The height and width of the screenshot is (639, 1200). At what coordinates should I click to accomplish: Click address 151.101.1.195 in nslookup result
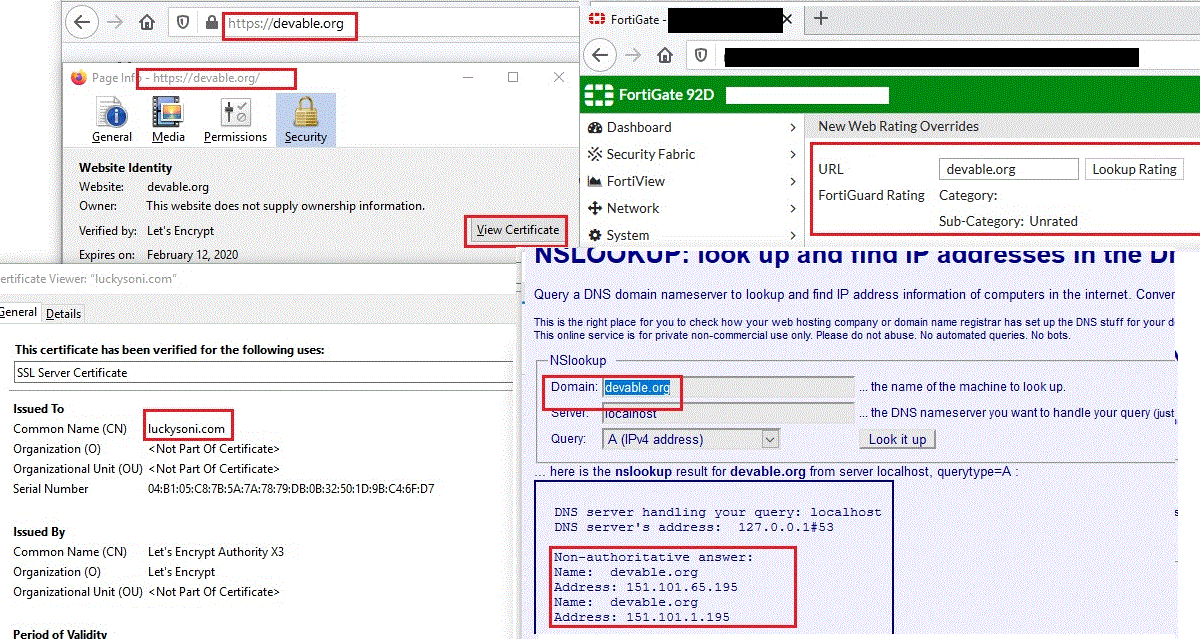678,617
